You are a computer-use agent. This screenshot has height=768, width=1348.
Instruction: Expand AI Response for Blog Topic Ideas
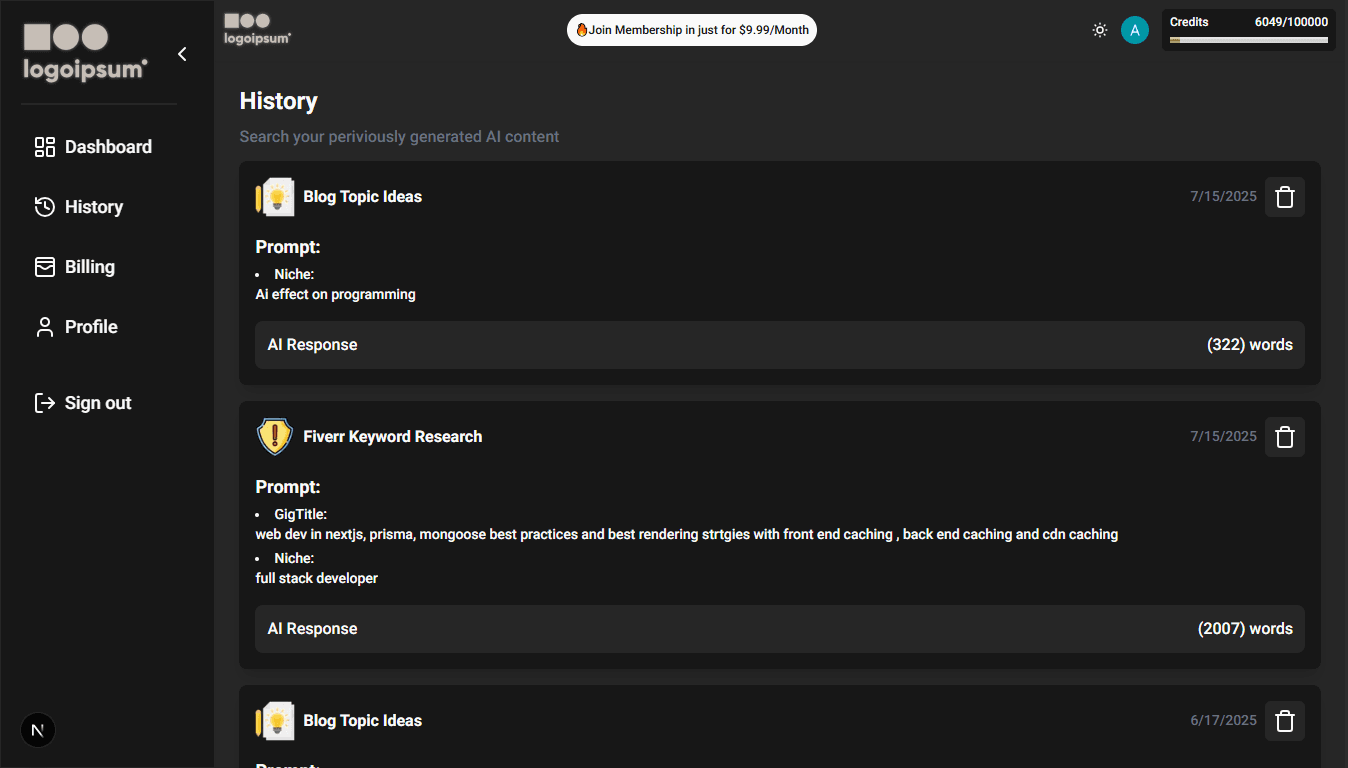pyautogui.click(x=780, y=344)
